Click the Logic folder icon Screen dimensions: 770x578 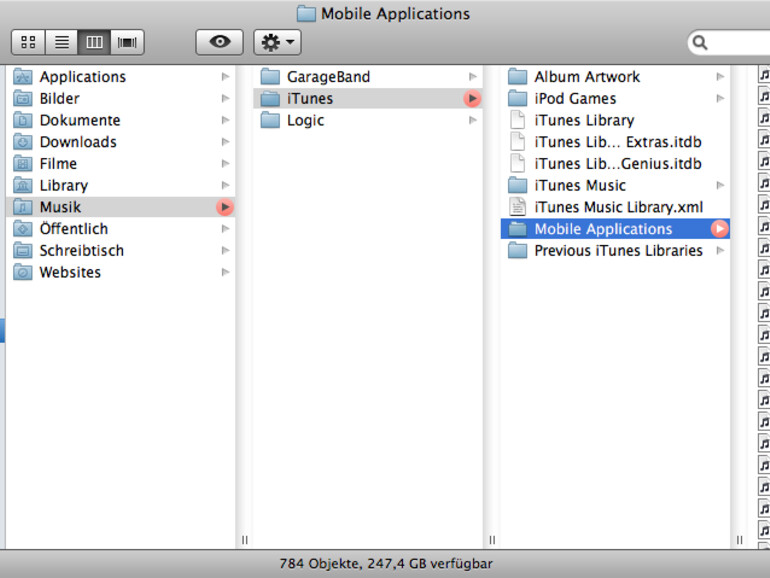[270, 120]
